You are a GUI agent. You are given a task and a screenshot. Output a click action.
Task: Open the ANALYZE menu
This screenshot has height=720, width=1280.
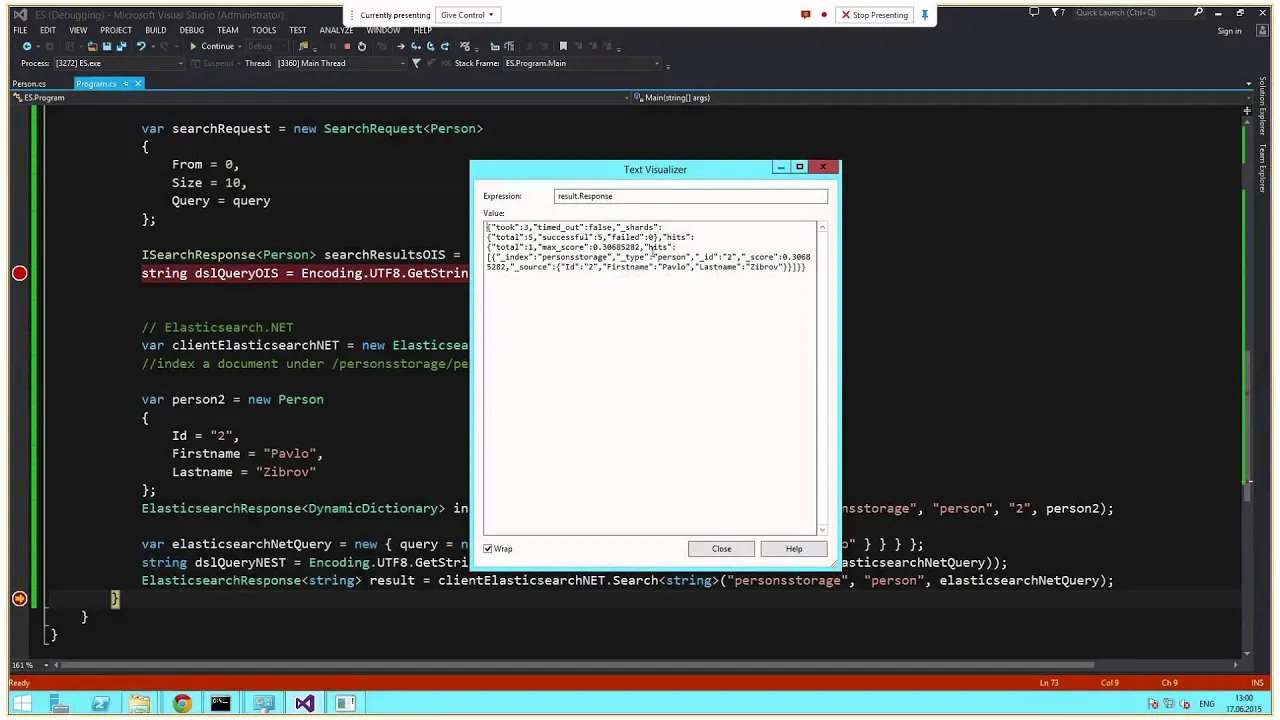tap(336, 30)
